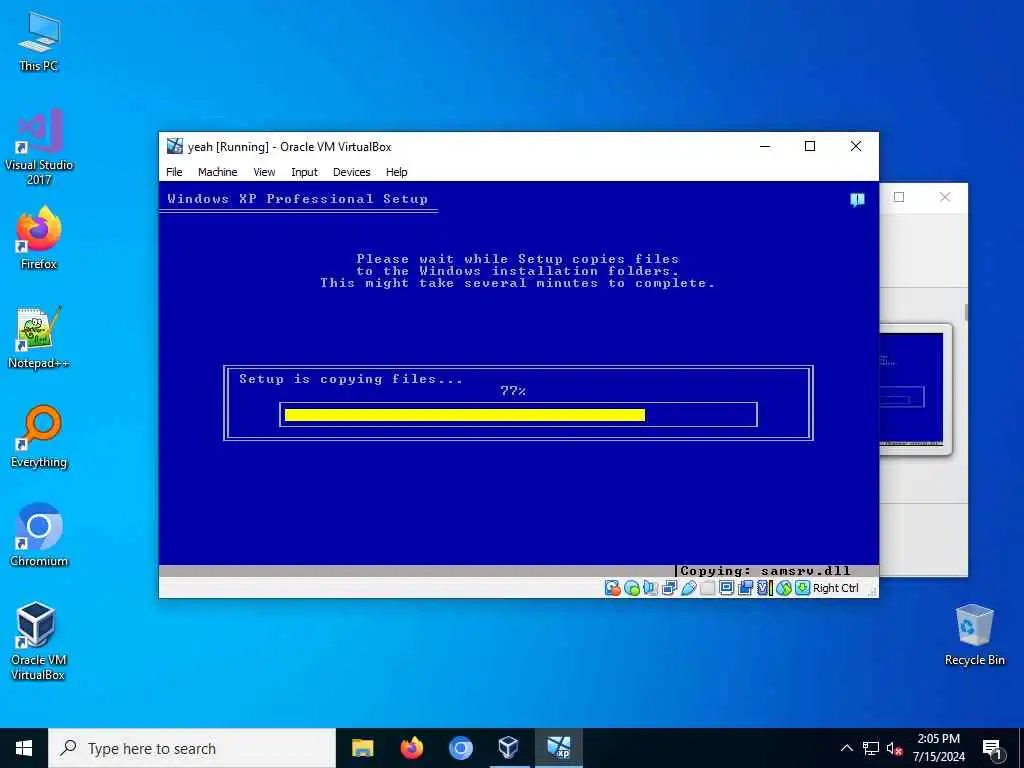Image resolution: width=1024 pixels, height=768 pixels.
Task: Click the hard disk activity indicator icon
Action: (x=613, y=588)
